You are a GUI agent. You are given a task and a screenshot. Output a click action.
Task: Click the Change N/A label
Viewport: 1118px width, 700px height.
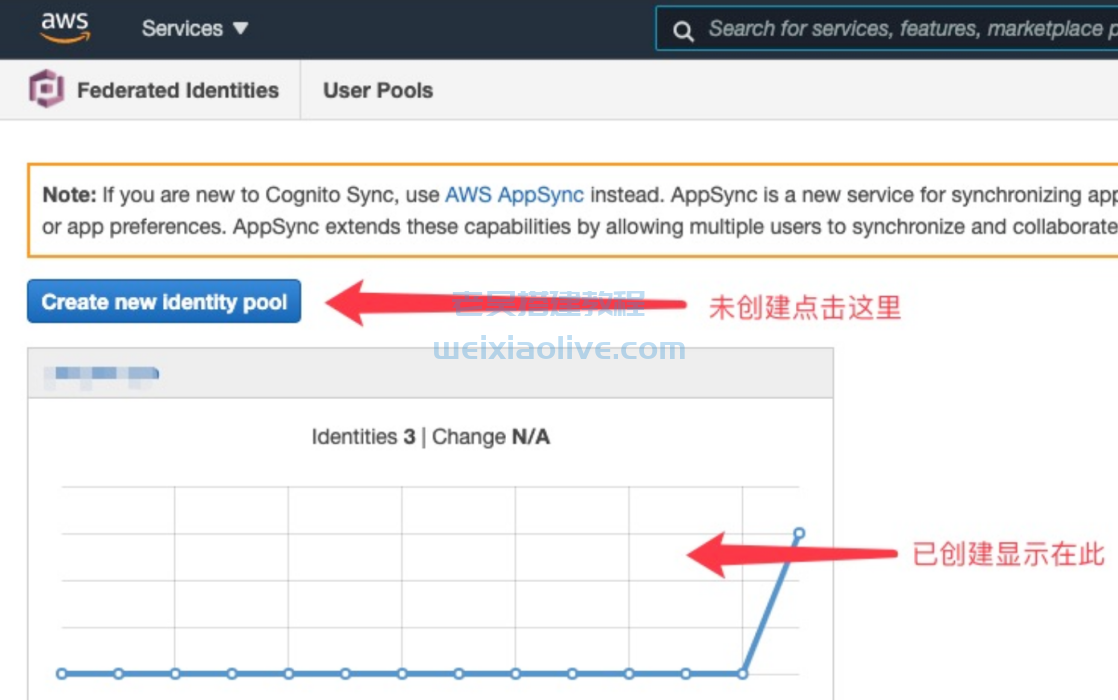(491, 437)
